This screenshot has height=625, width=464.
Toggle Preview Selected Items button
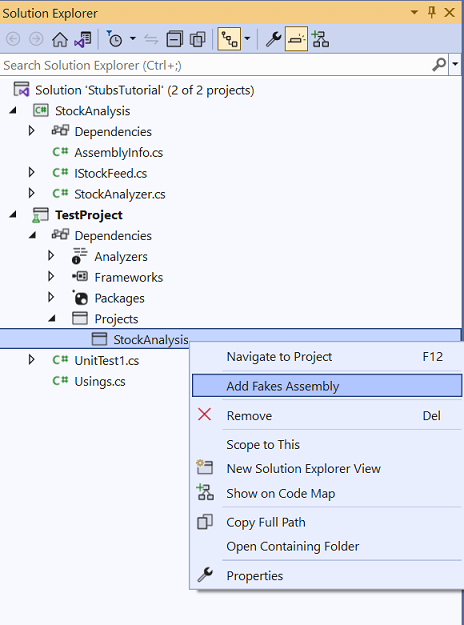[297, 39]
